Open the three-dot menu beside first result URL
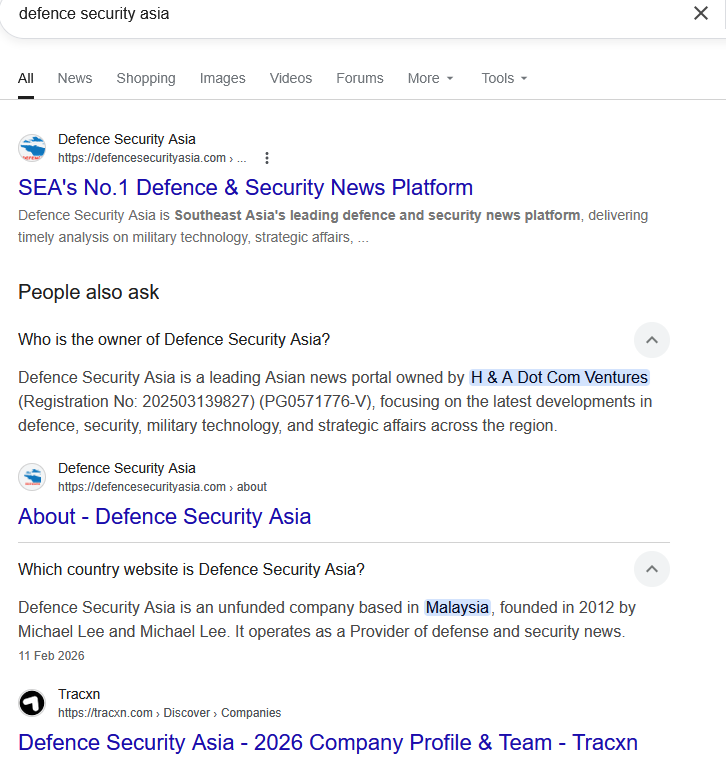This screenshot has width=726, height=769. [x=267, y=158]
